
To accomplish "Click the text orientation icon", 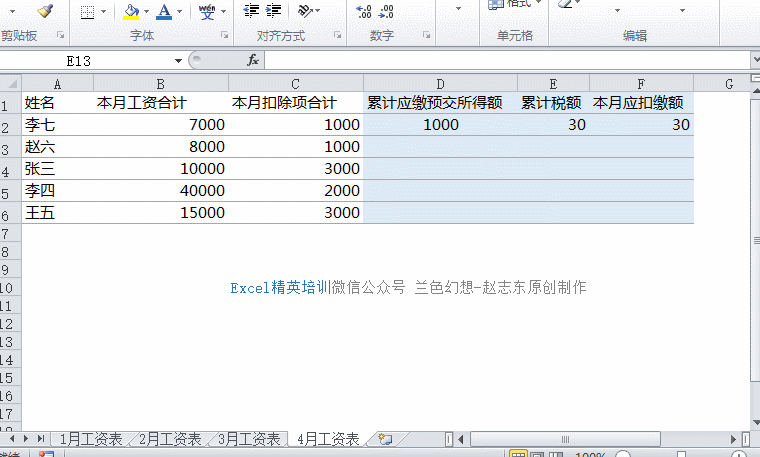I will click(305, 11).
